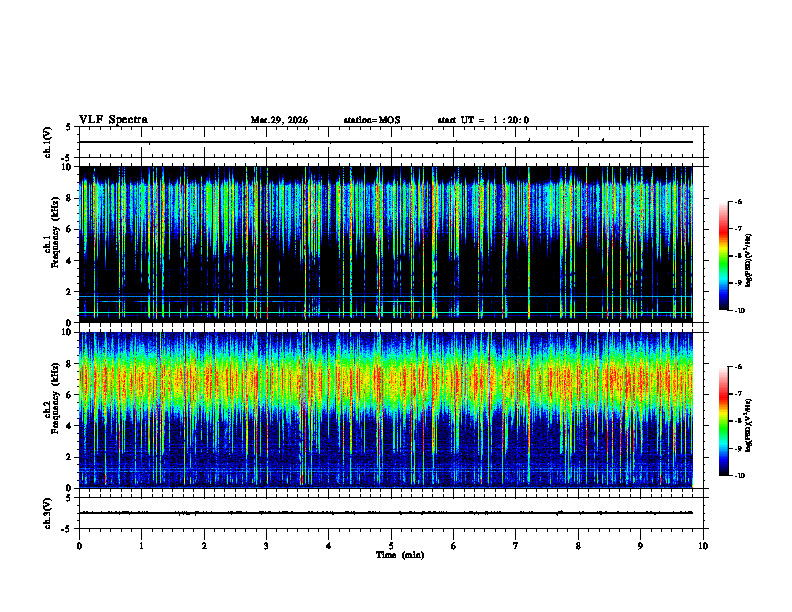
Task: Click the ch.1 spectrogram color scale bar
Action: (x=723, y=256)
